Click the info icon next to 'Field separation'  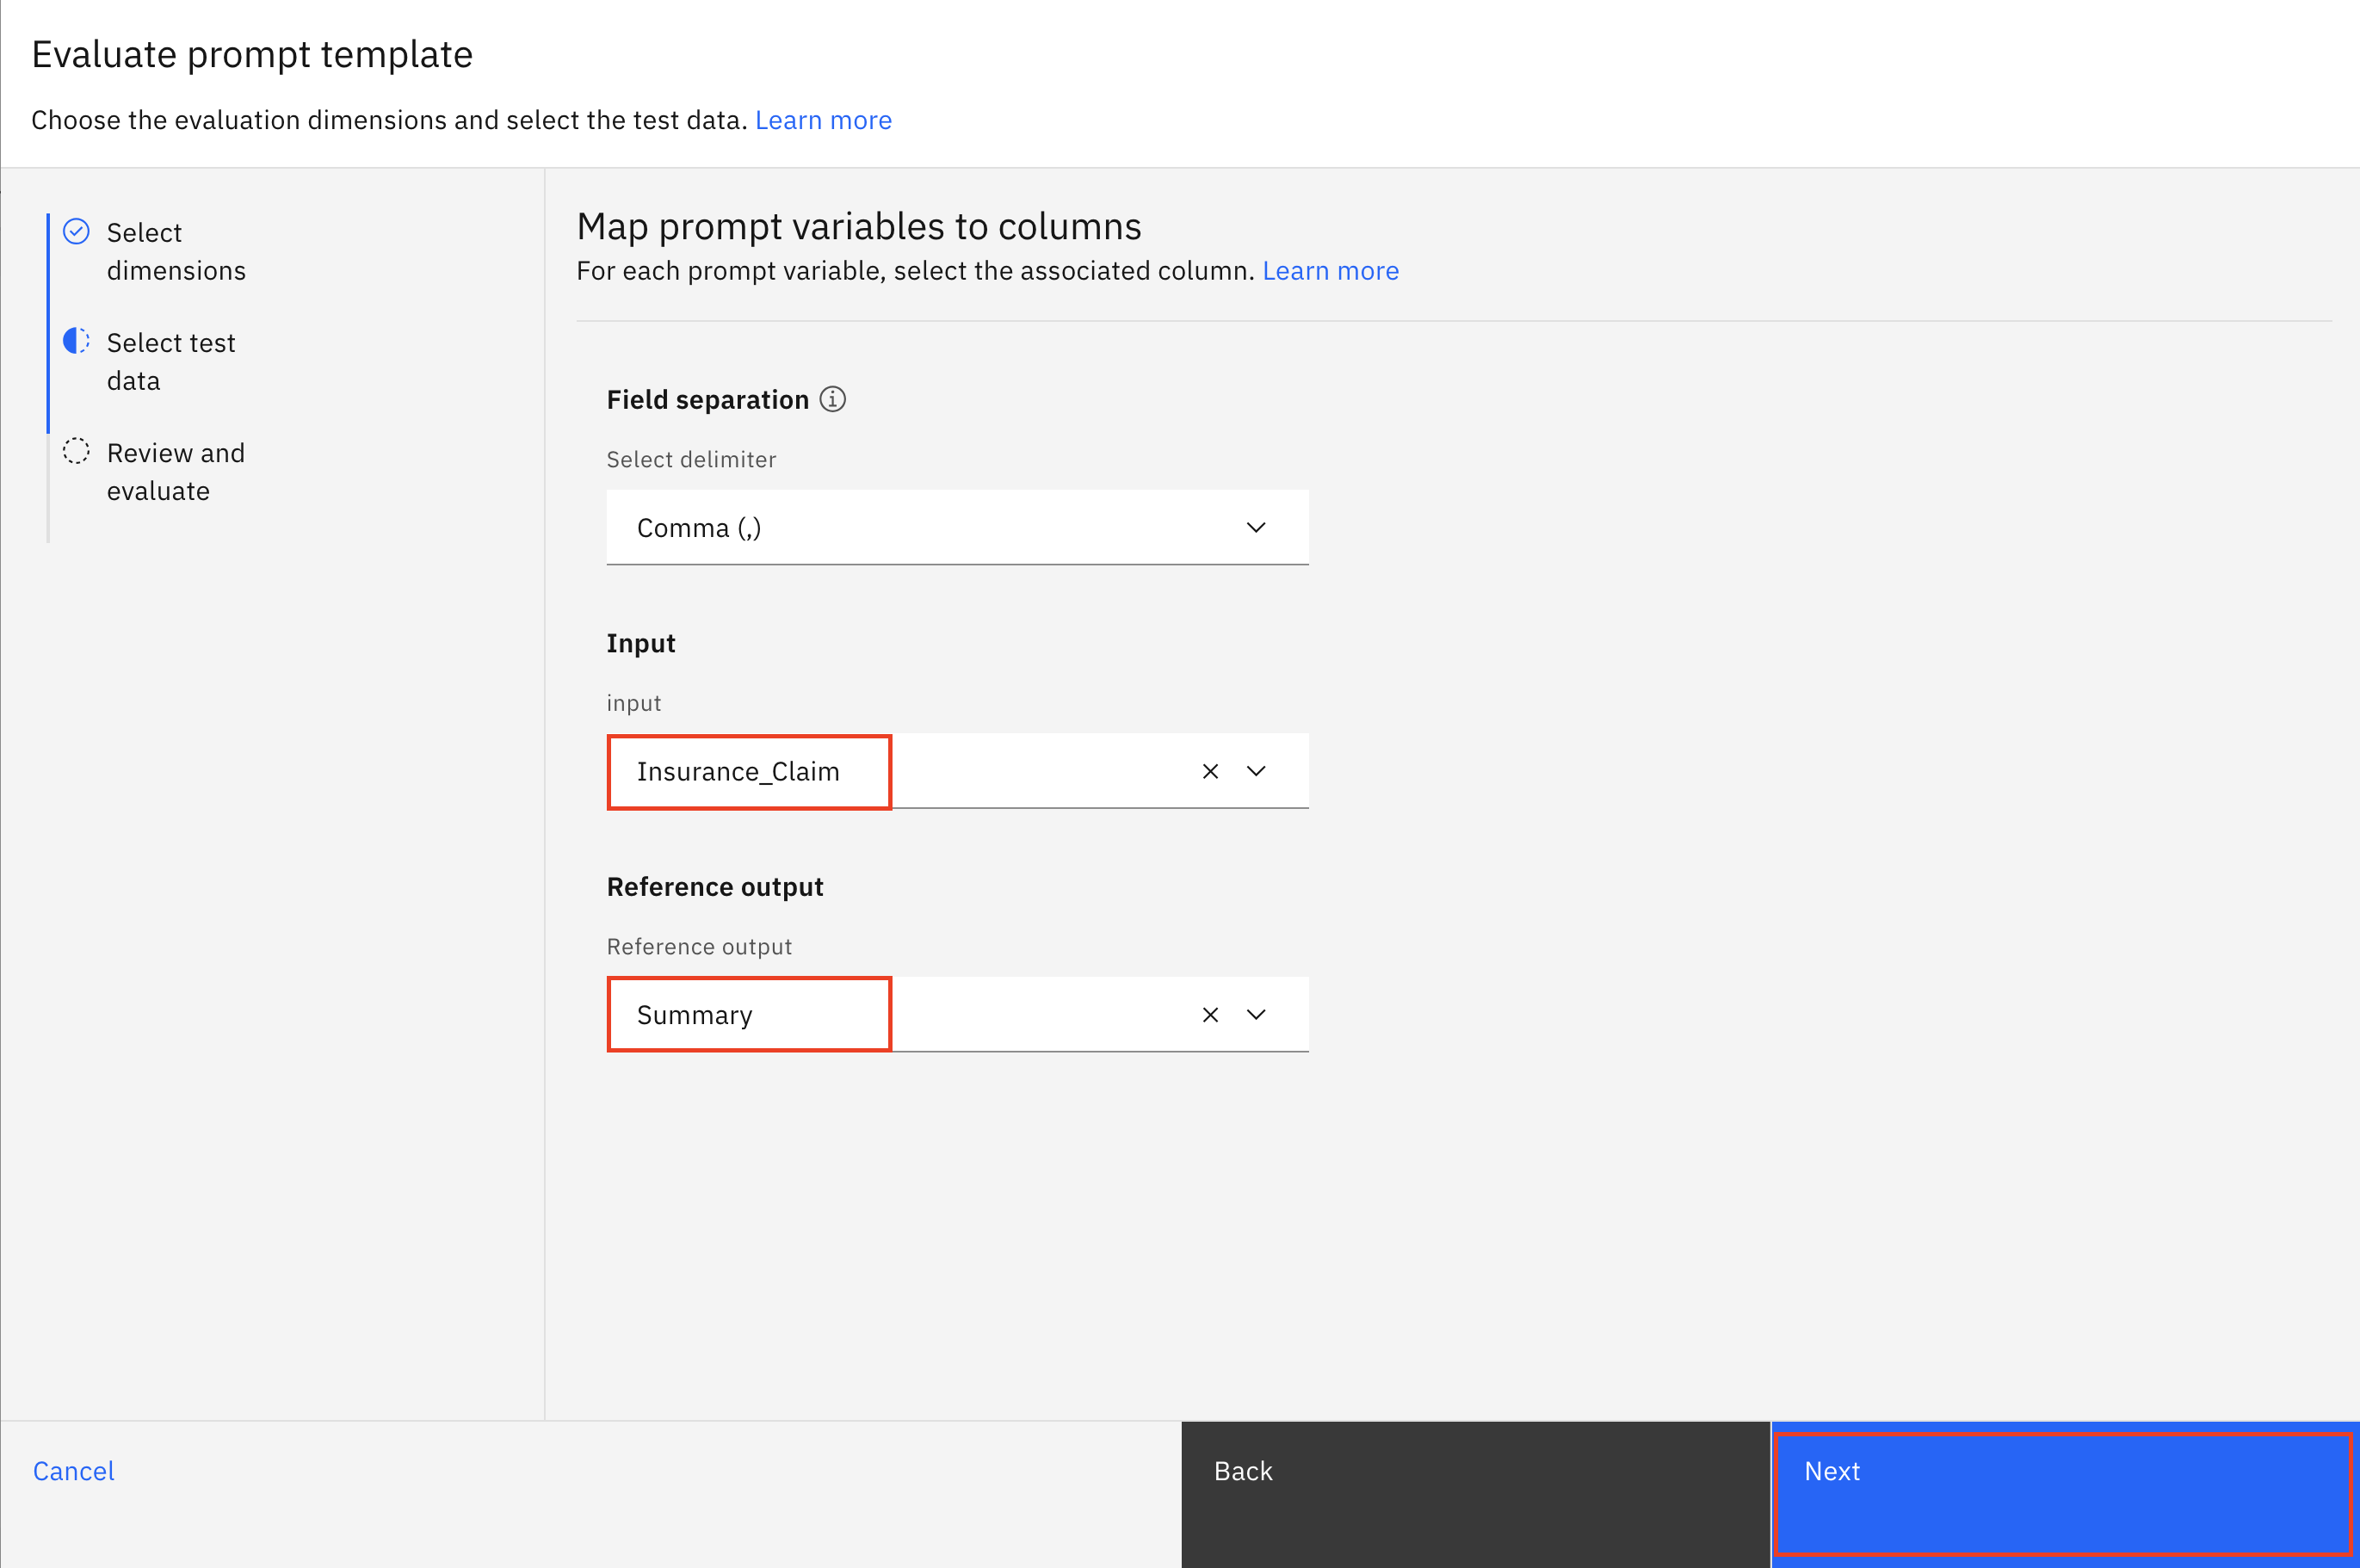click(833, 398)
